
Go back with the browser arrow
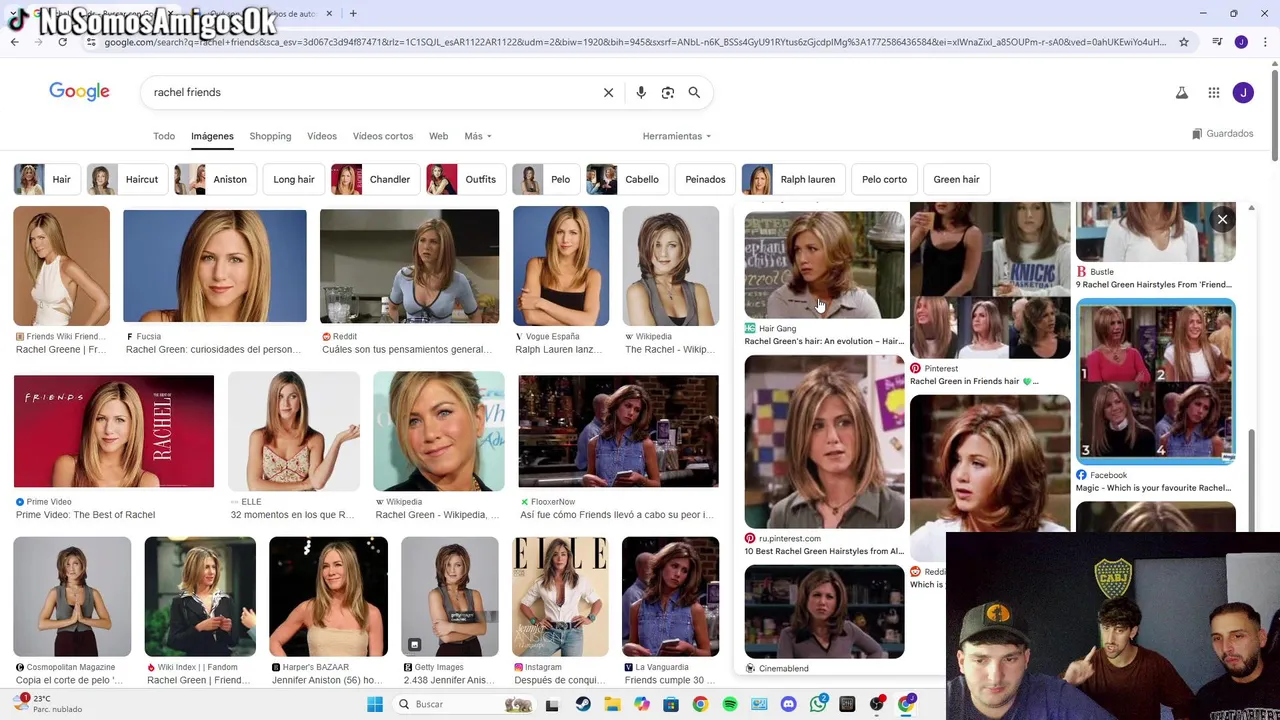click(x=14, y=42)
